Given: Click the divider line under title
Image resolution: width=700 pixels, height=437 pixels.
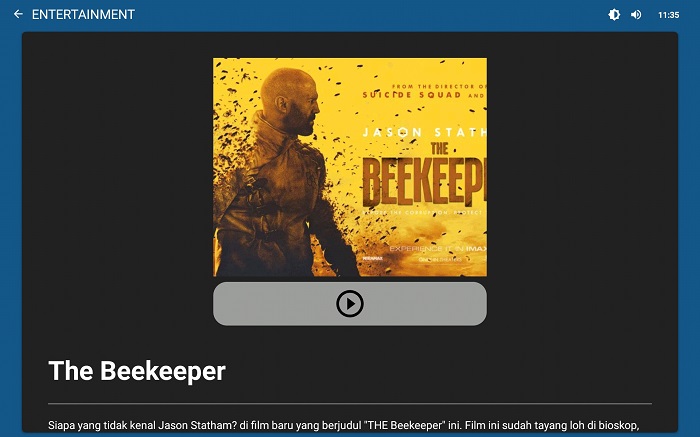Looking at the screenshot, I should 350,404.
